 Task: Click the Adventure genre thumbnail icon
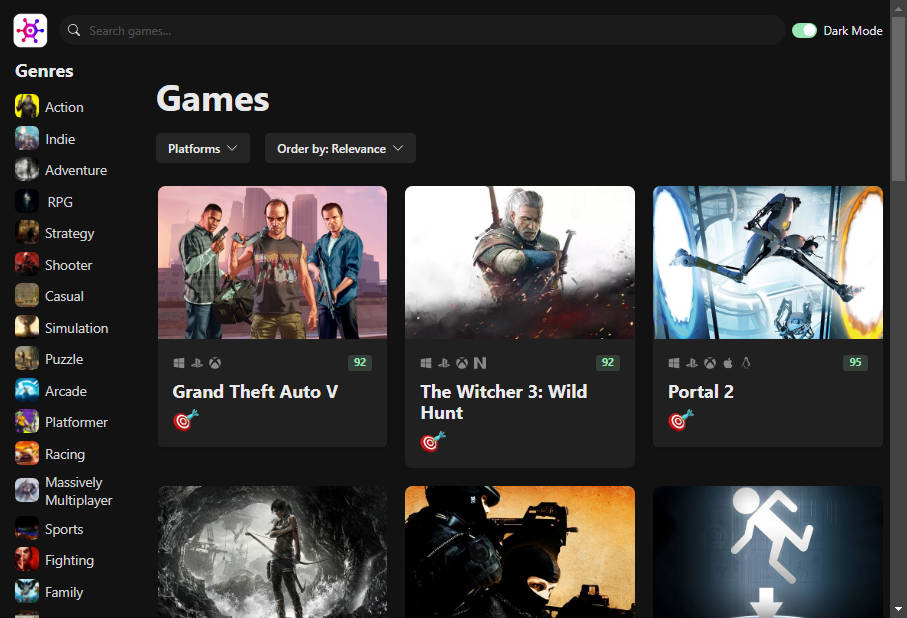[x=27, y=170]
